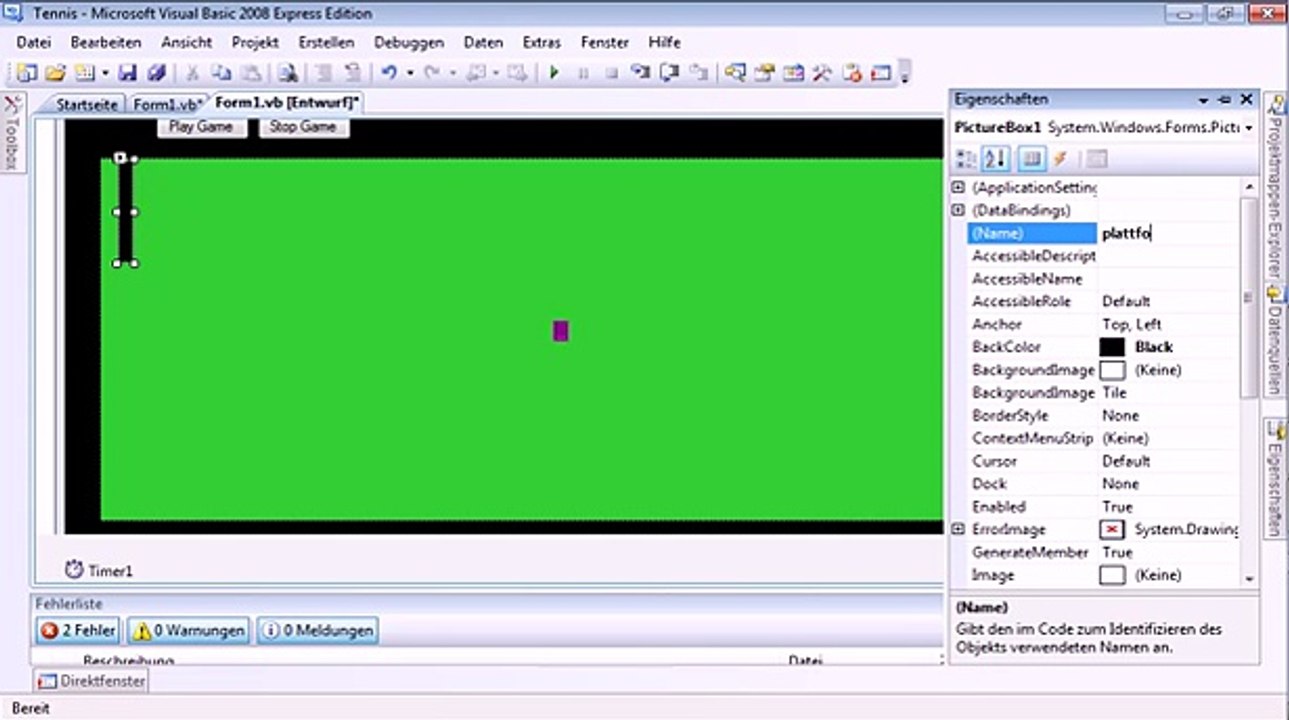This screenshot has width=1289, height=720.
Task: Open the Redo history dropdown arrow
Action: coord(451,73)
